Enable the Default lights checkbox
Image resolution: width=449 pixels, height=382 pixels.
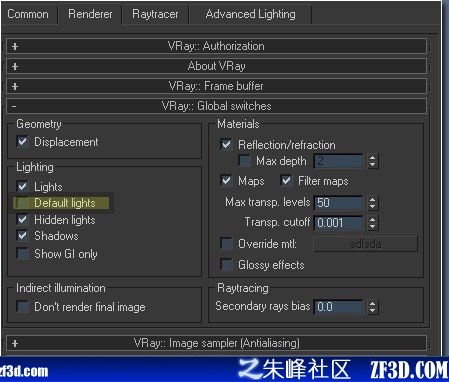click(22, 203)
